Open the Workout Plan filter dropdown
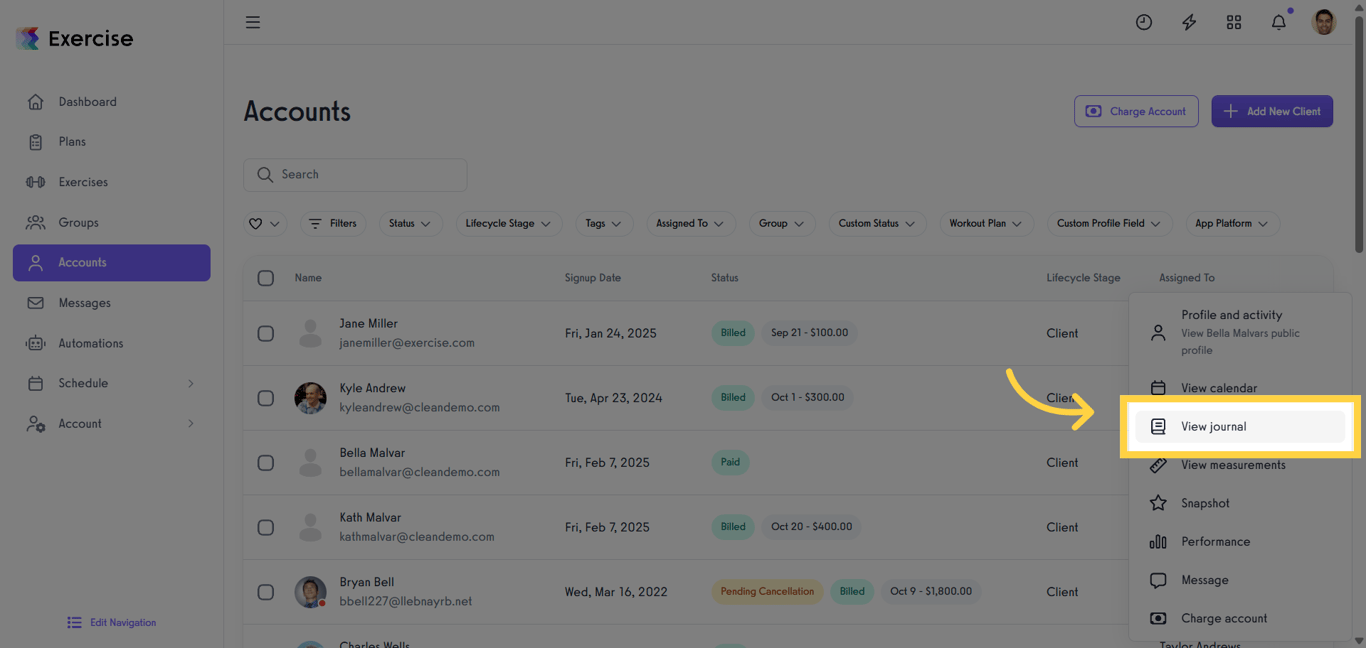 pyautogui.click(x=986, y=223)
